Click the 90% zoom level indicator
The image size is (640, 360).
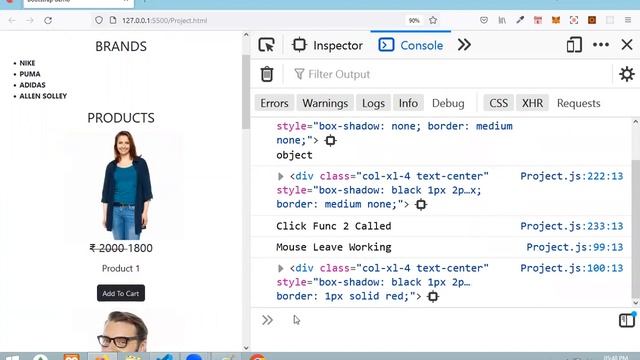(414, 20)
